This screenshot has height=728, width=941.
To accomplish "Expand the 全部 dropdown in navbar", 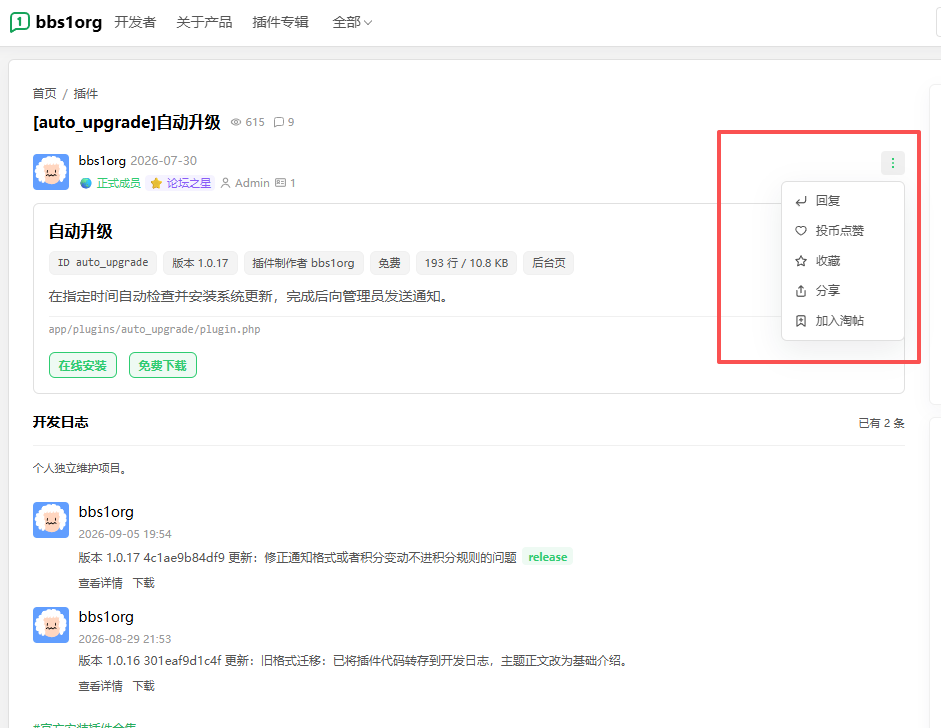I will [352, 23].
